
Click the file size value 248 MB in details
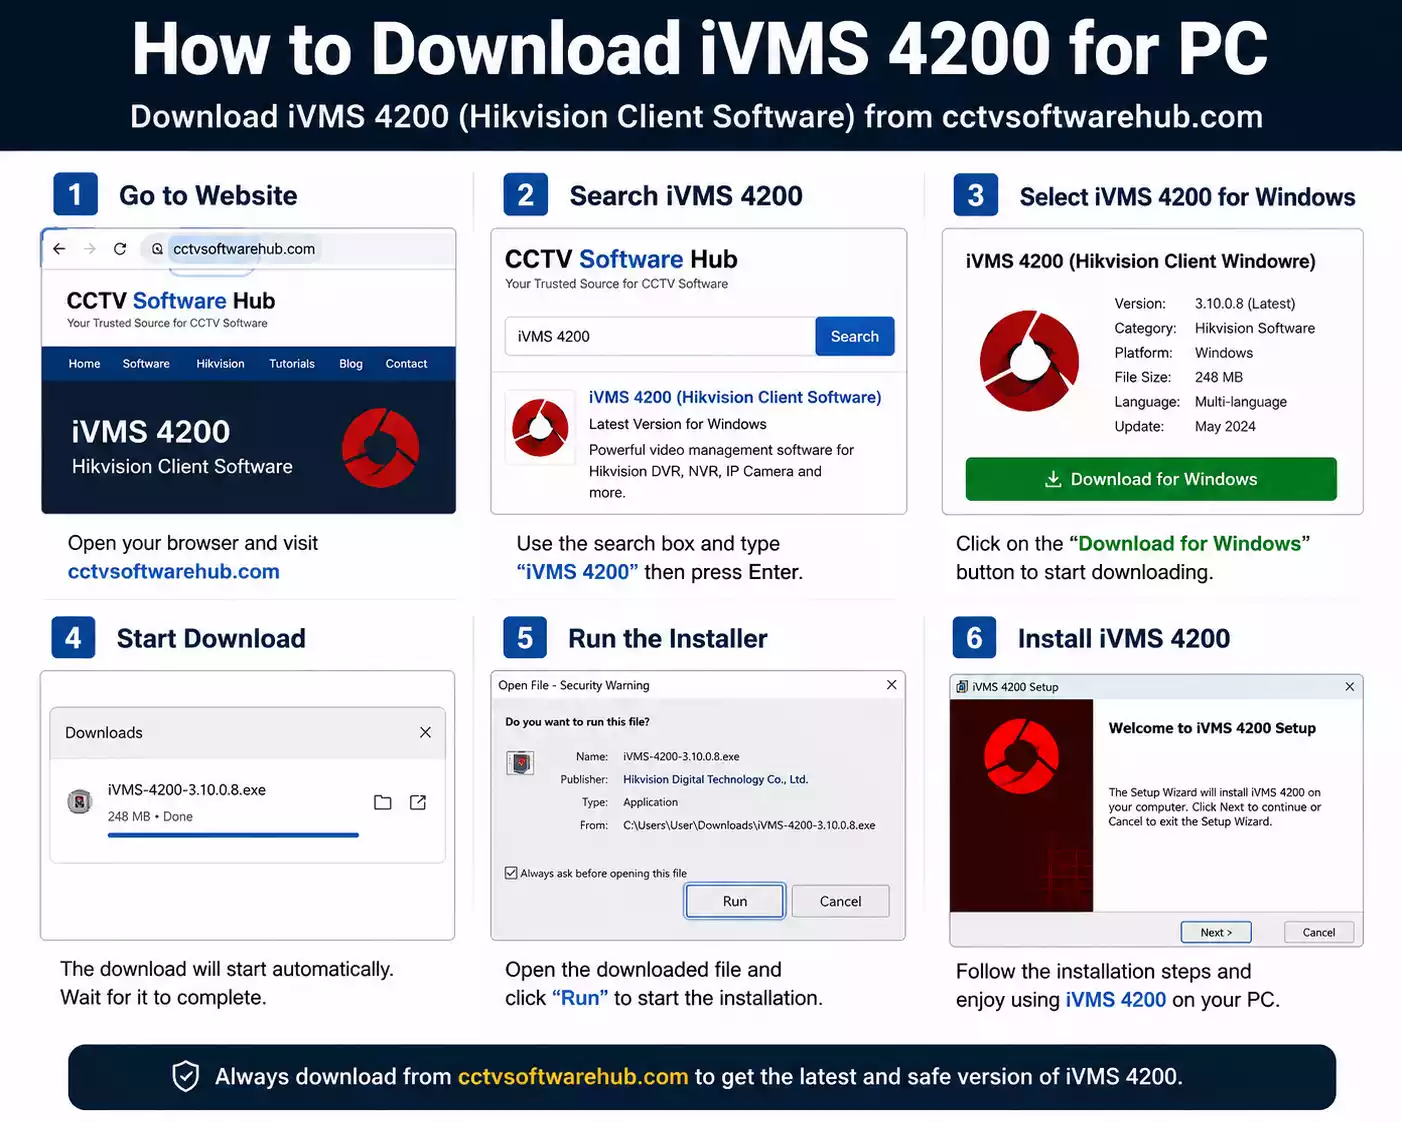[x=1219, y=378]
